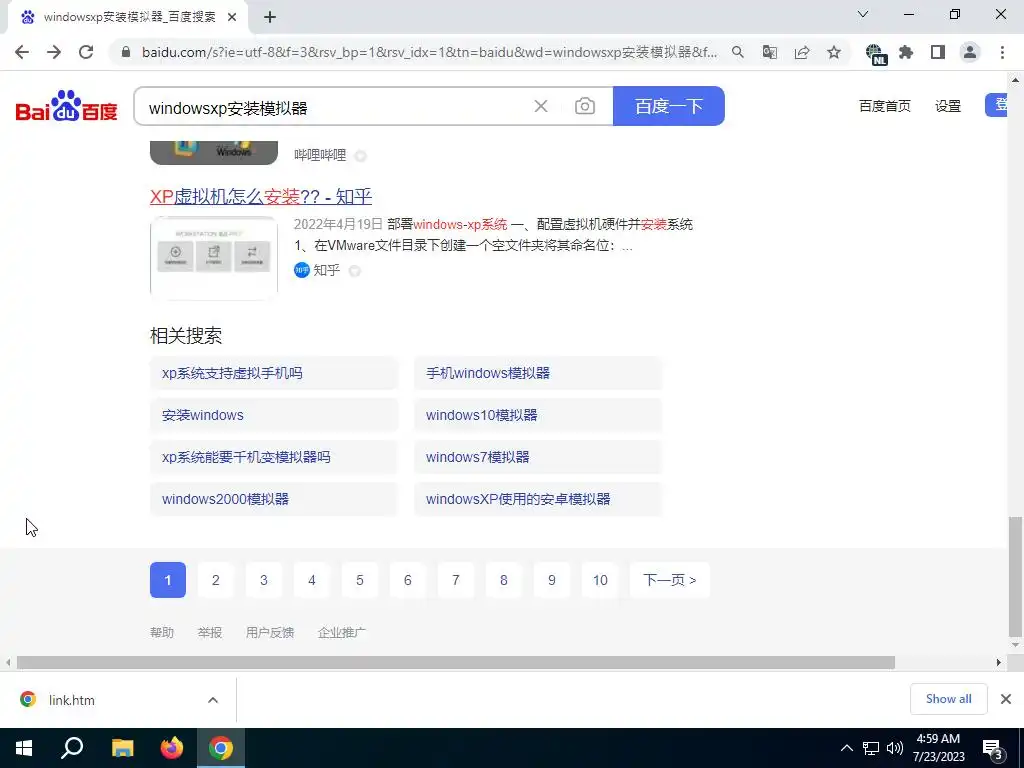Click the address bar URL
Viewport: 1024px width, 768px height.
(x=429, y=52)
